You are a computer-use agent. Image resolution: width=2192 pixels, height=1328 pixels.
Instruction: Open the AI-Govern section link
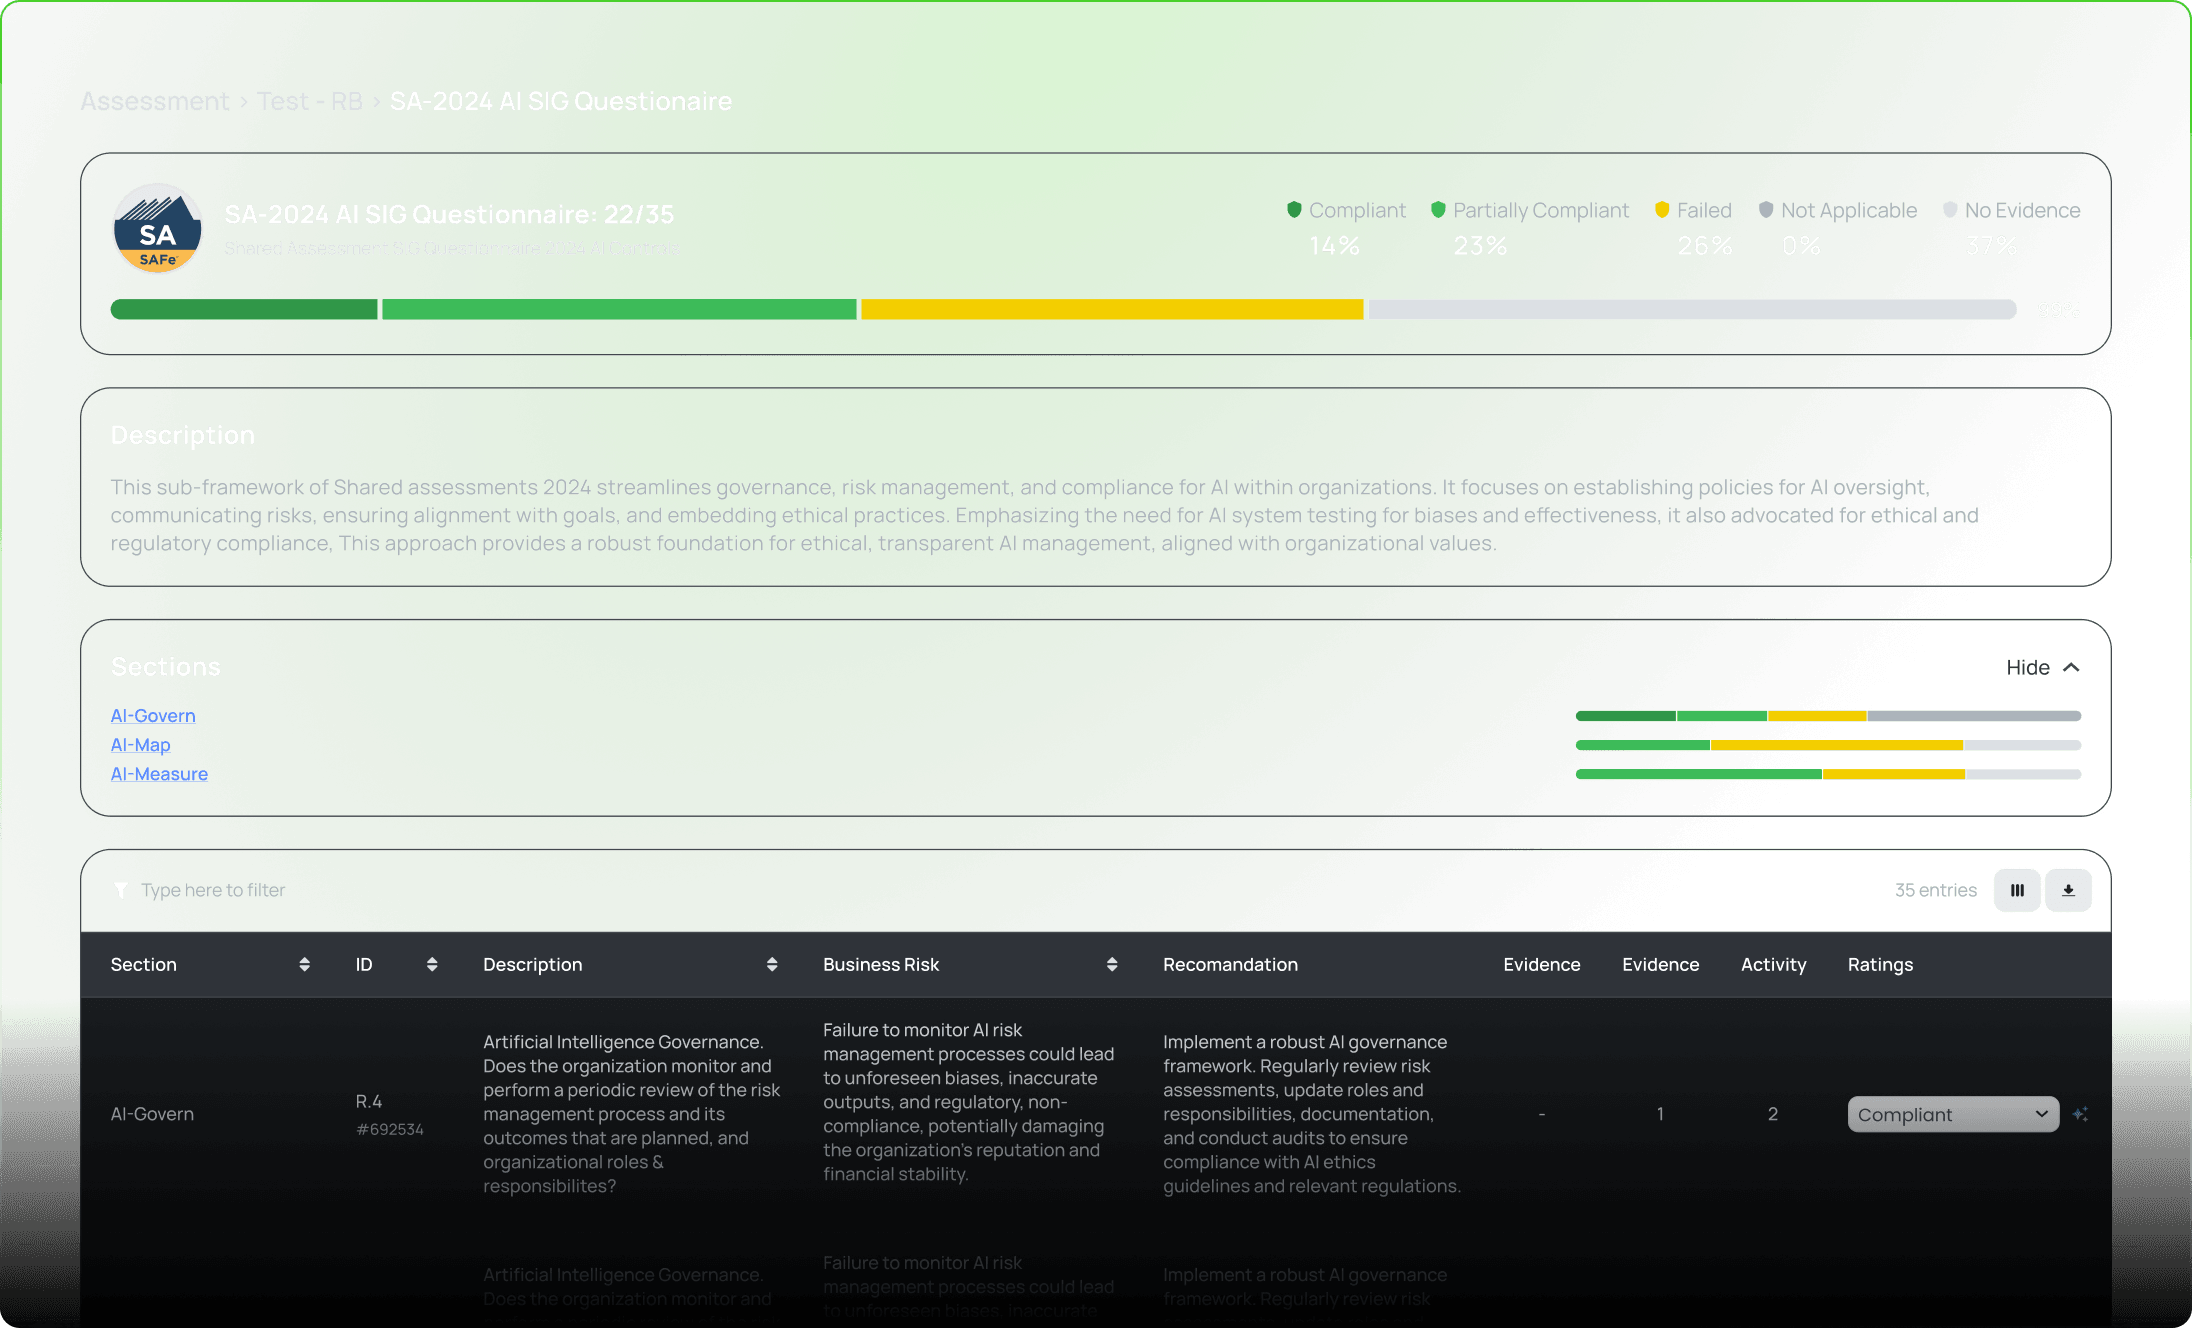152,715
